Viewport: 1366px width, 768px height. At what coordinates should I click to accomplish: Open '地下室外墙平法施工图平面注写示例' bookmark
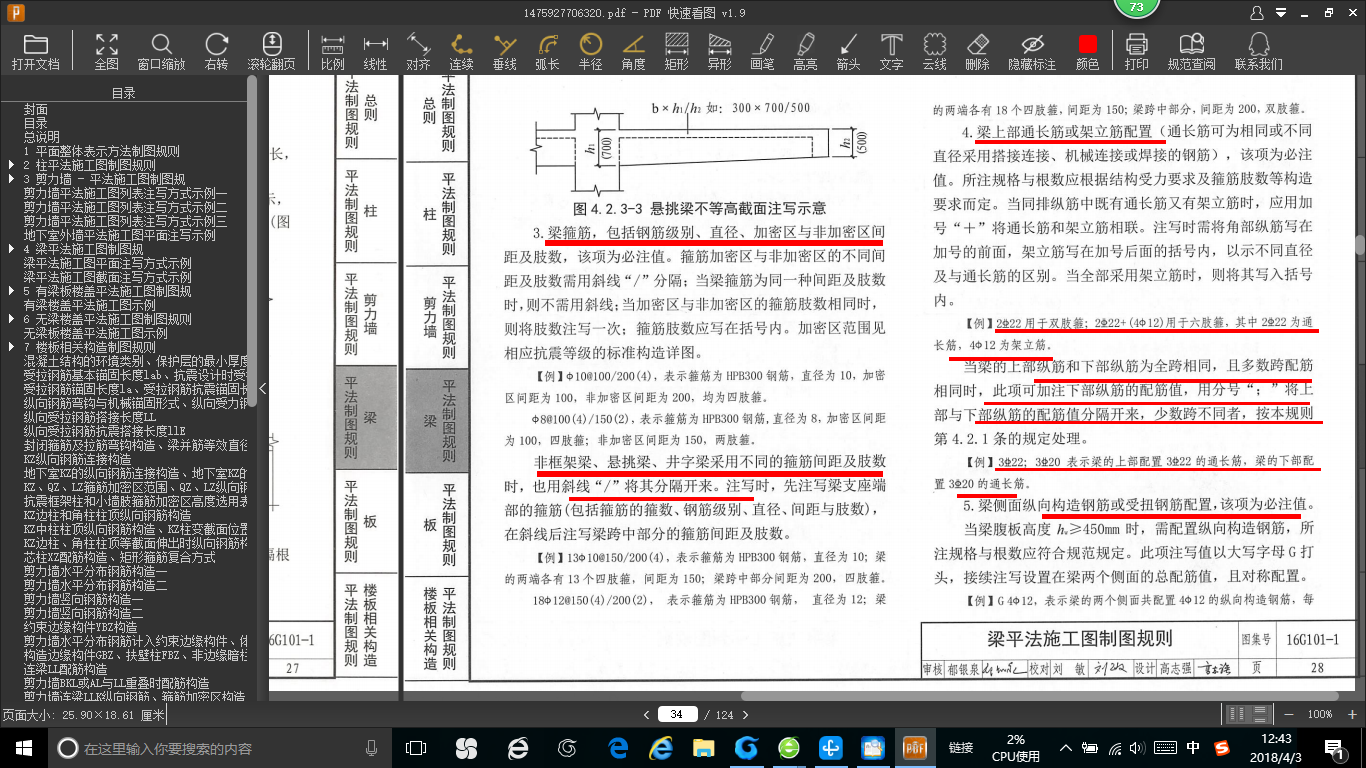click(120, 235)
